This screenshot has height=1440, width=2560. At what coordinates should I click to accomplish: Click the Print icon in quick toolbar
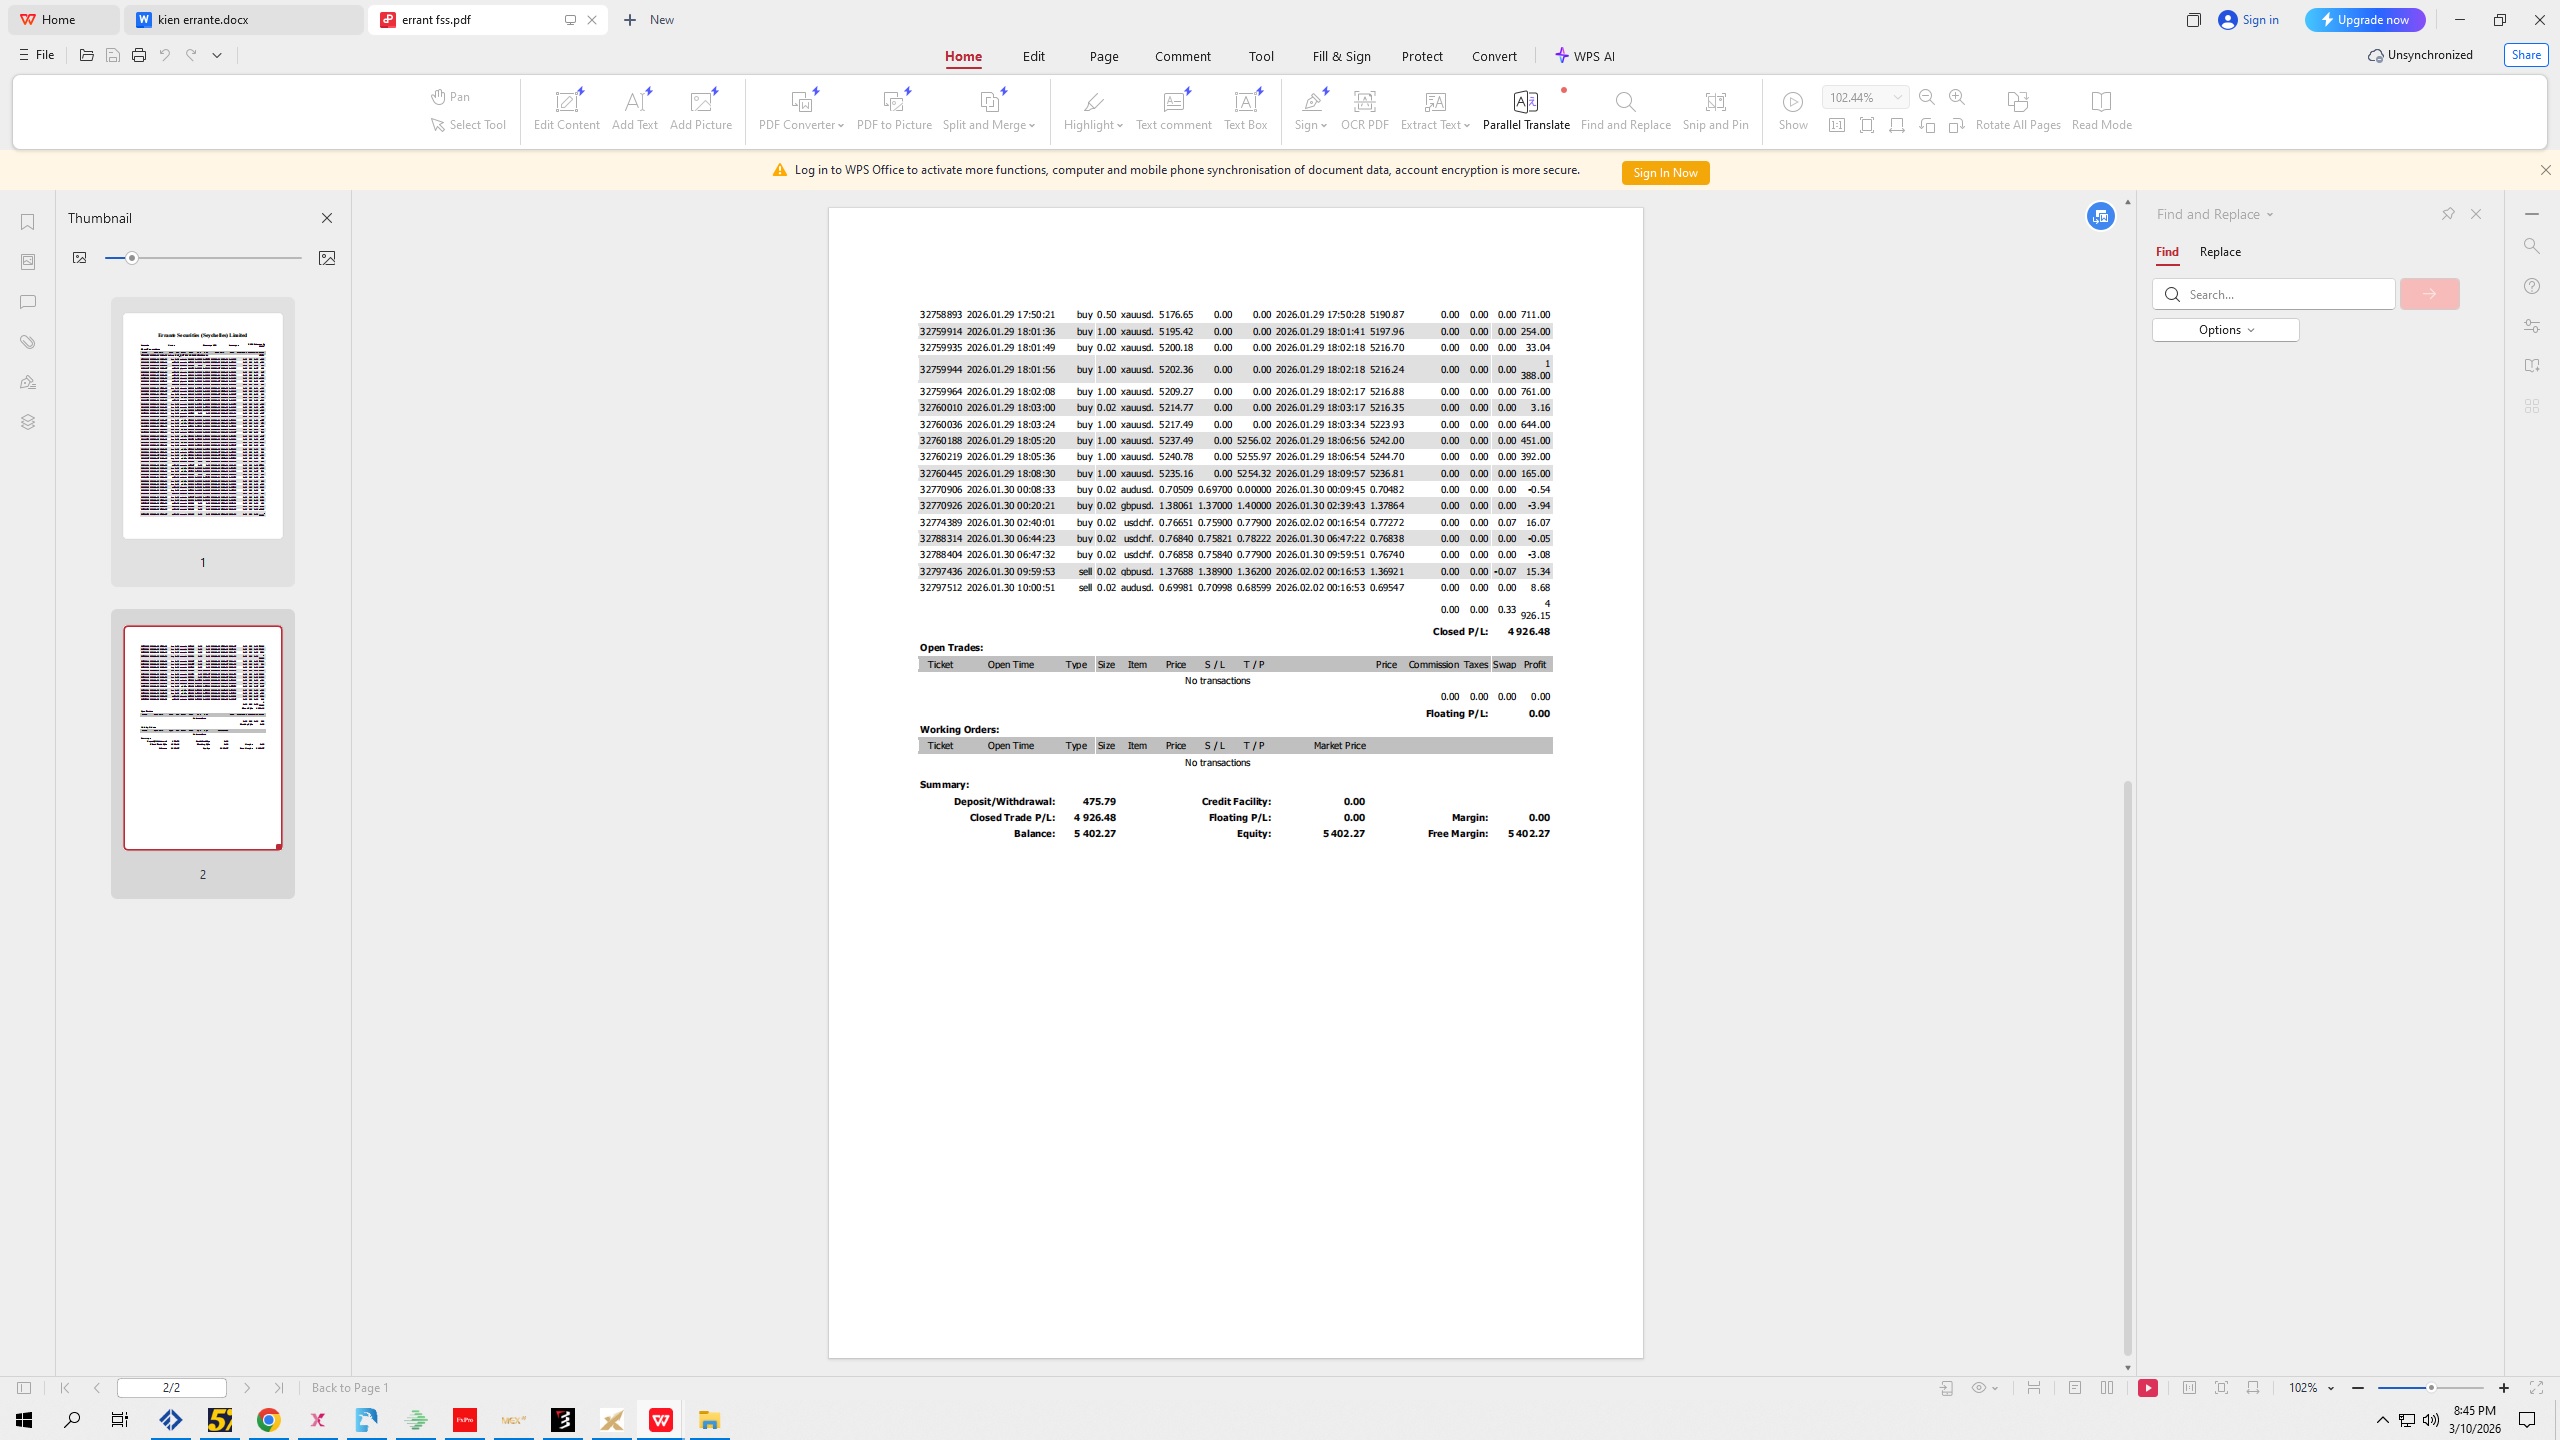[139, 56]
